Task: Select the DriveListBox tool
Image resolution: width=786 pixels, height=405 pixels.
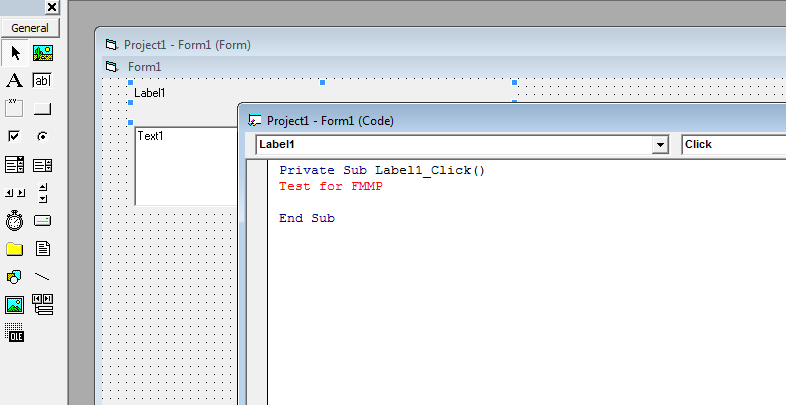Action: click(43, 221)
